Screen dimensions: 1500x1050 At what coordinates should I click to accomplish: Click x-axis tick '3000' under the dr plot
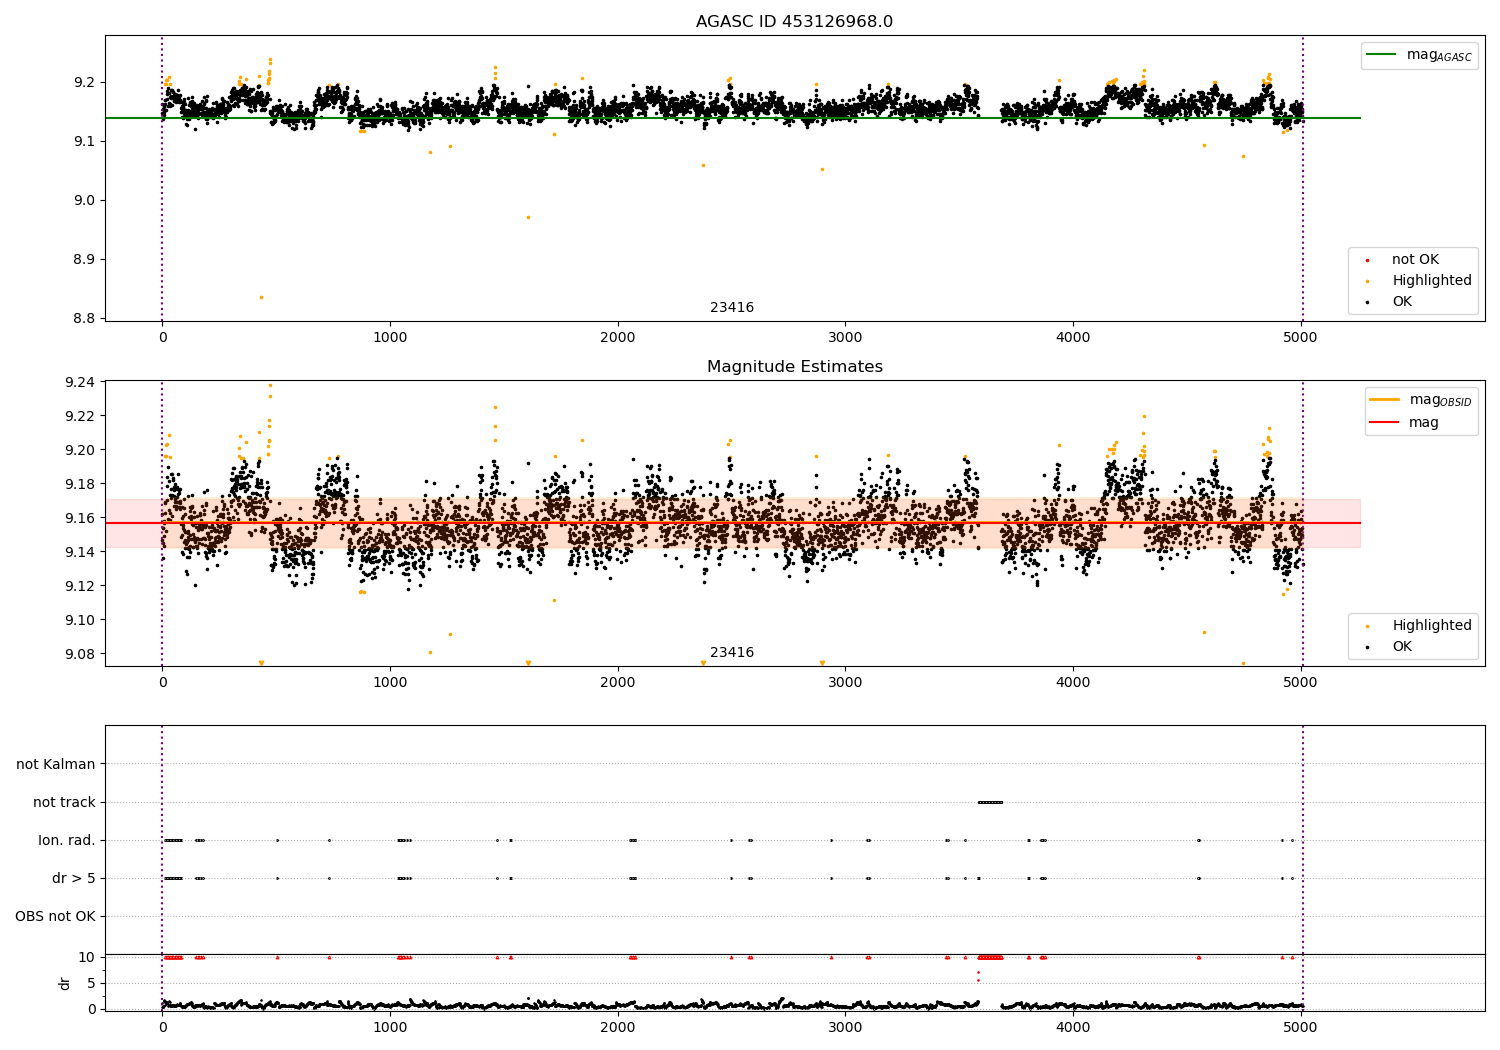tap(845, 1027)
